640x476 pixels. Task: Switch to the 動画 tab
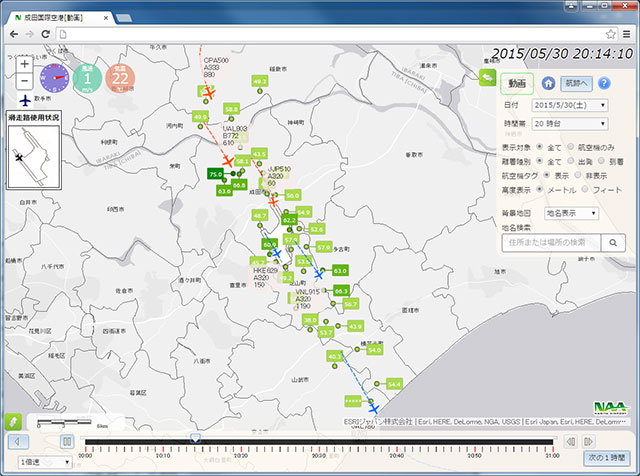point(517,83)
